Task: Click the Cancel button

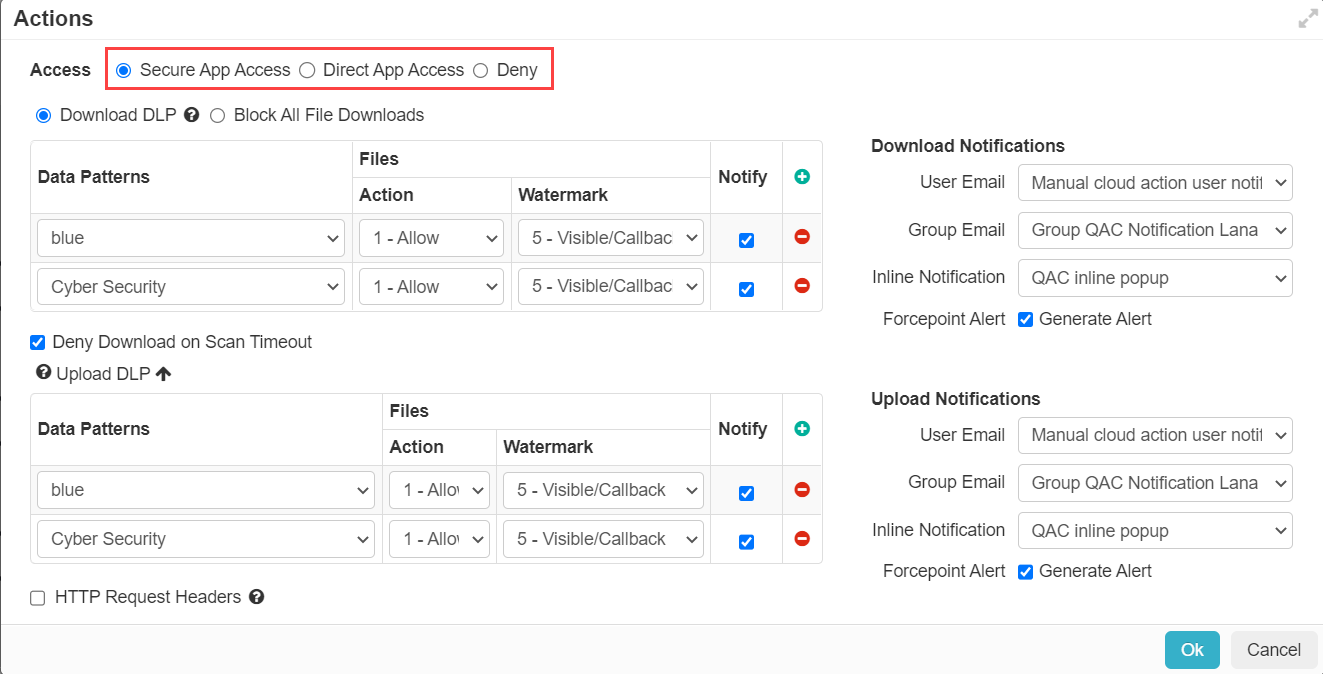Action: [x=1274, y=650]
